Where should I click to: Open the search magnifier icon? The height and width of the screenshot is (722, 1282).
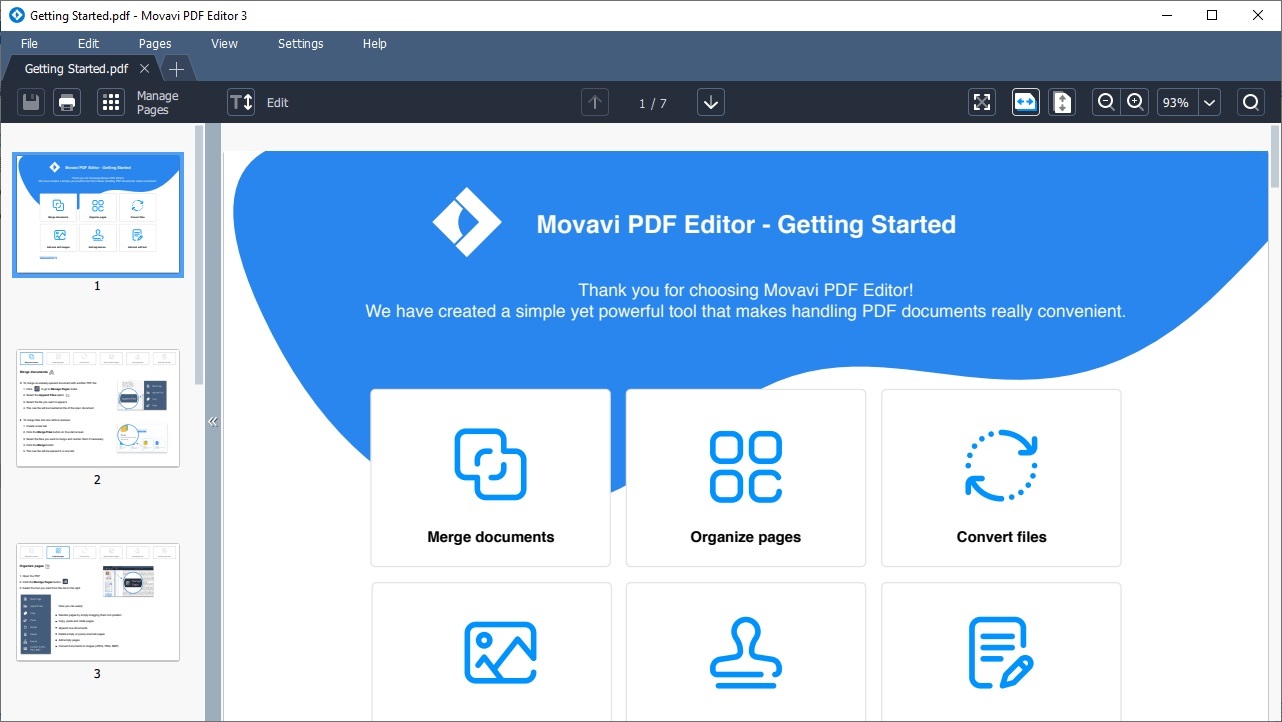[x=1251, y=102]
